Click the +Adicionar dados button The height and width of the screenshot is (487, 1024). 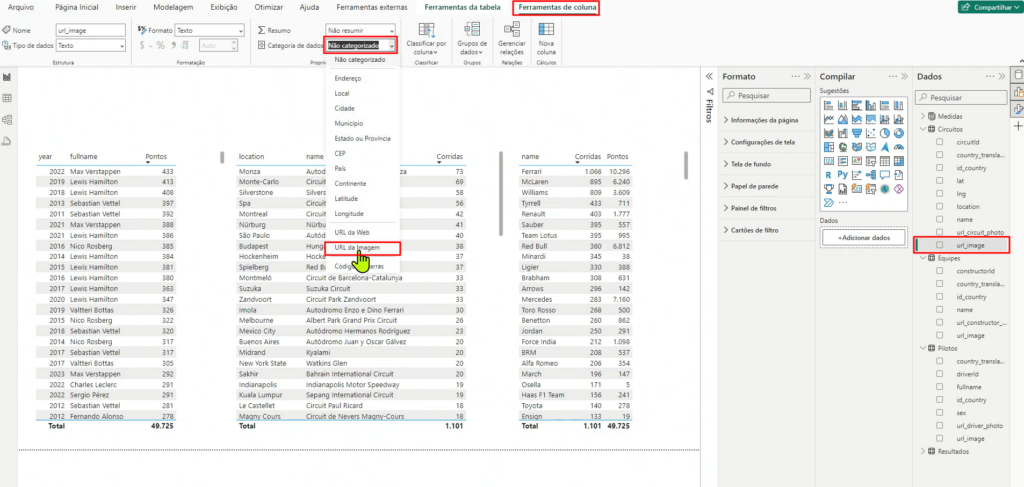click(x=862, y=238)
